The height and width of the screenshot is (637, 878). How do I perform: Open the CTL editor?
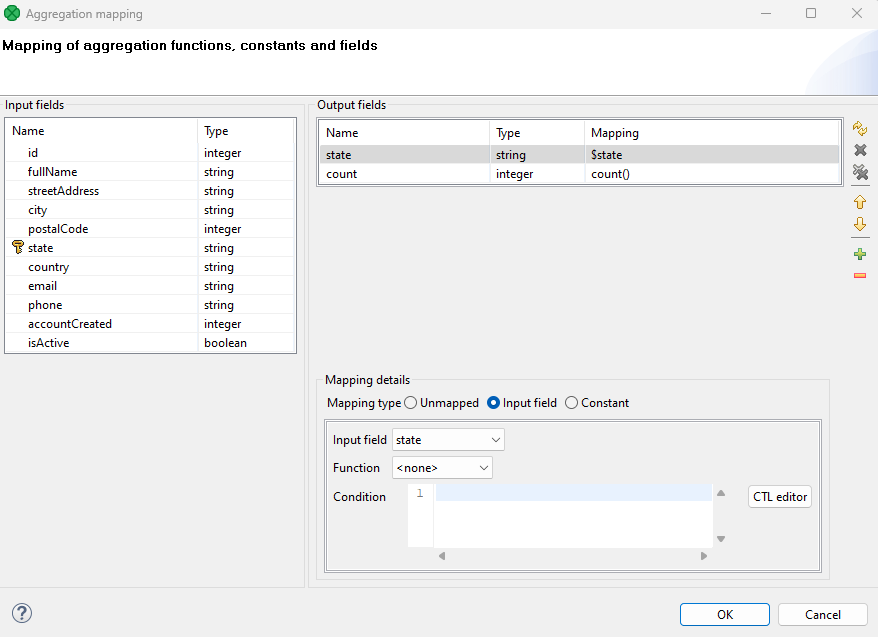[x=779, y=496]
